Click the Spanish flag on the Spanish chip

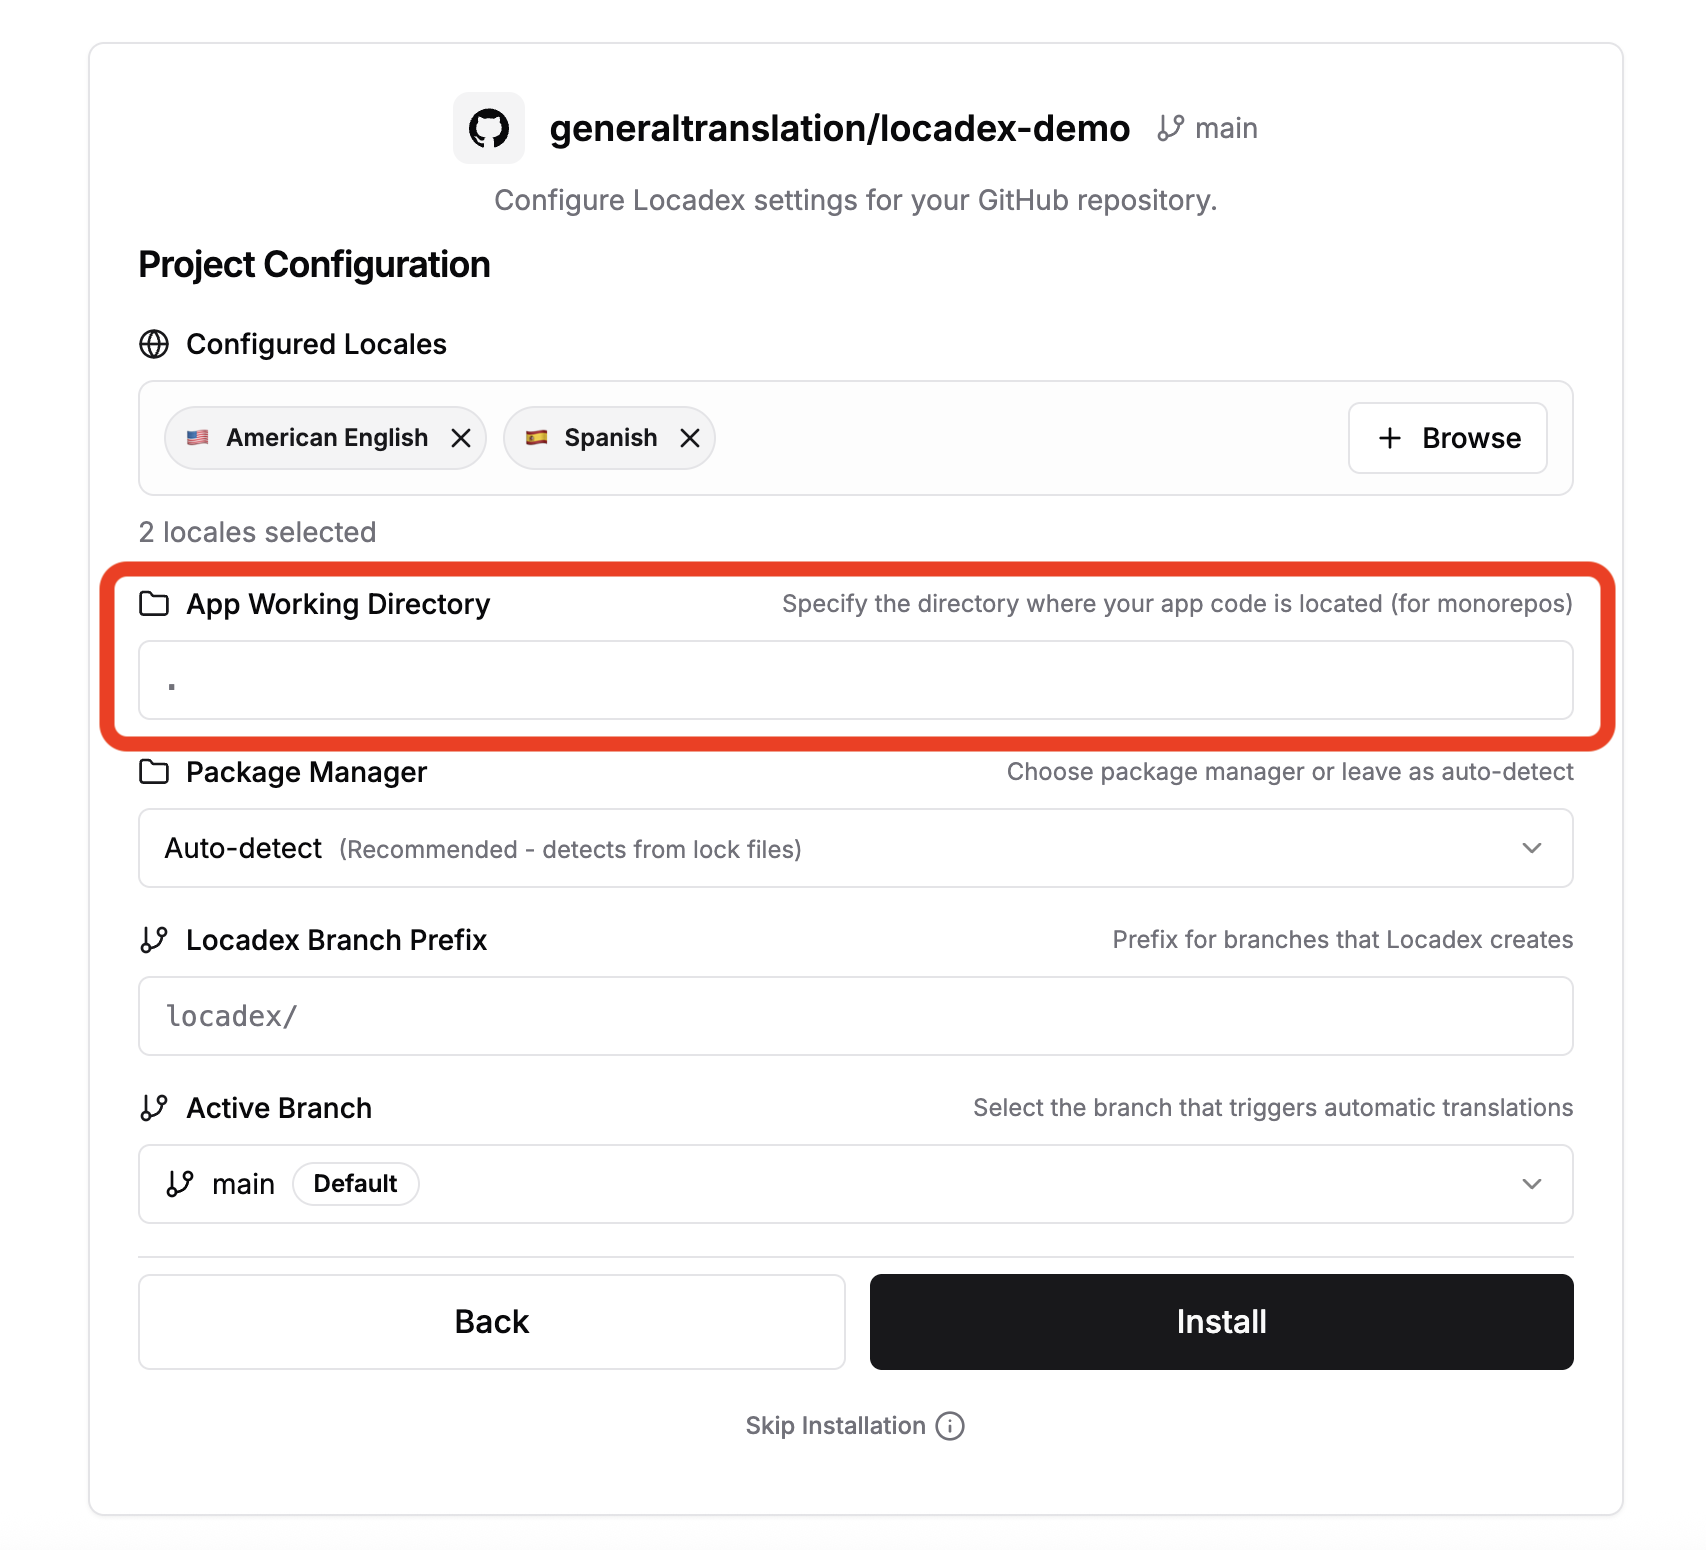point(537,437)
